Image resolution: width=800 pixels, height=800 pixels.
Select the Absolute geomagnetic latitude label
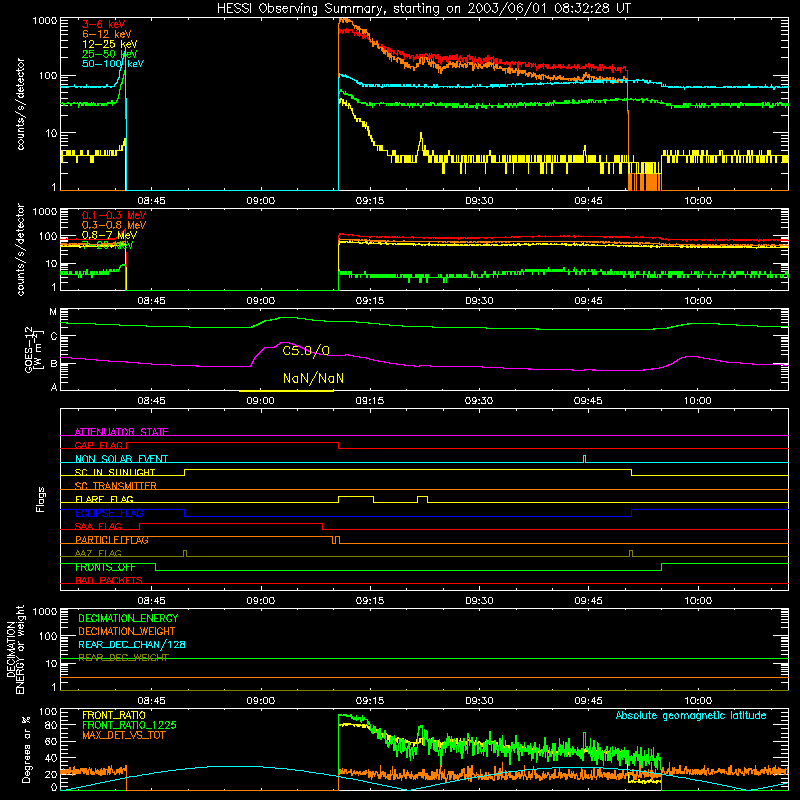point(691,715)
